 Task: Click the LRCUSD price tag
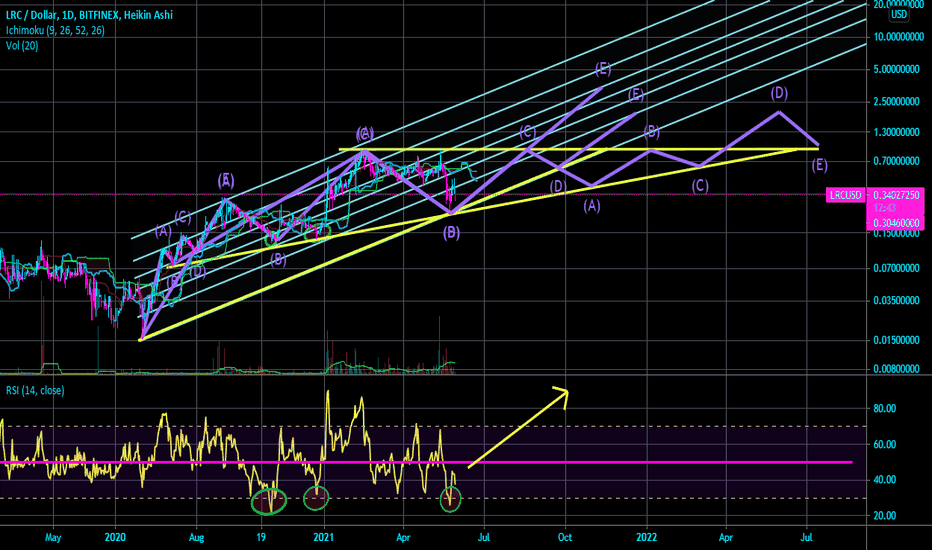[845, 195]
